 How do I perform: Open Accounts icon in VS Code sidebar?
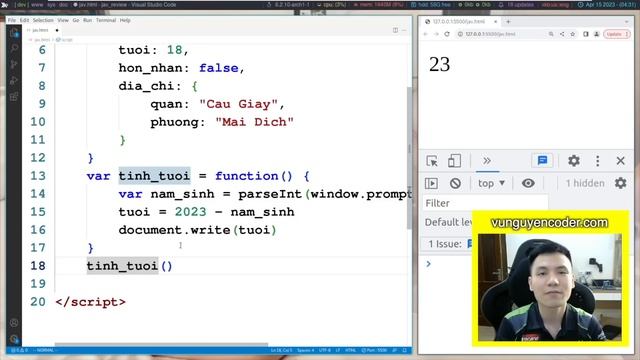coord(14,323)
